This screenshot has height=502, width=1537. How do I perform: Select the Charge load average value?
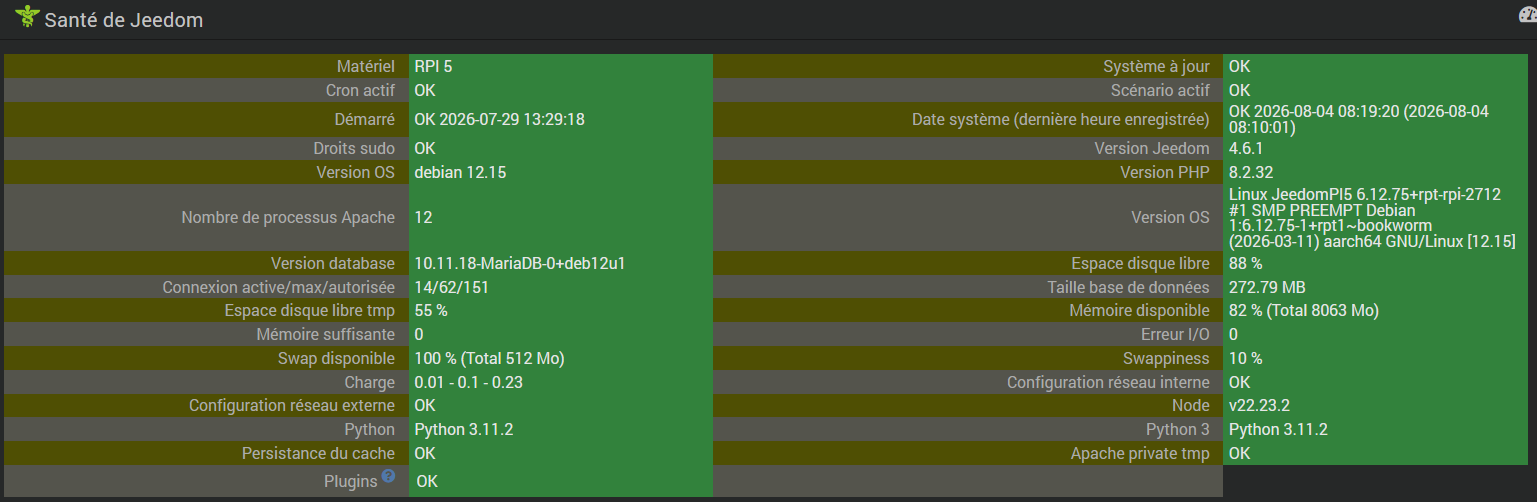point(561,382)
